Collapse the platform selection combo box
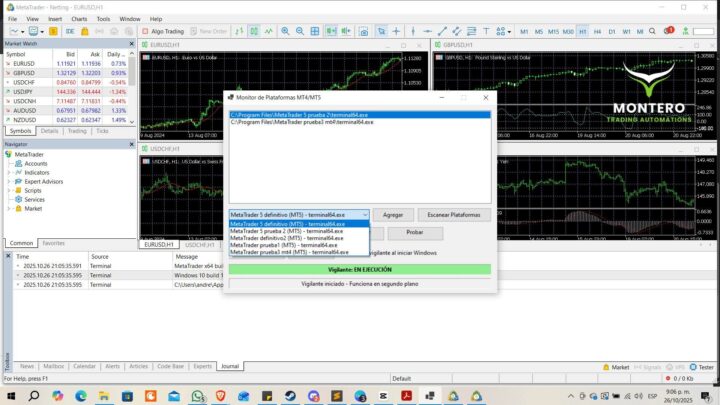 364,215
